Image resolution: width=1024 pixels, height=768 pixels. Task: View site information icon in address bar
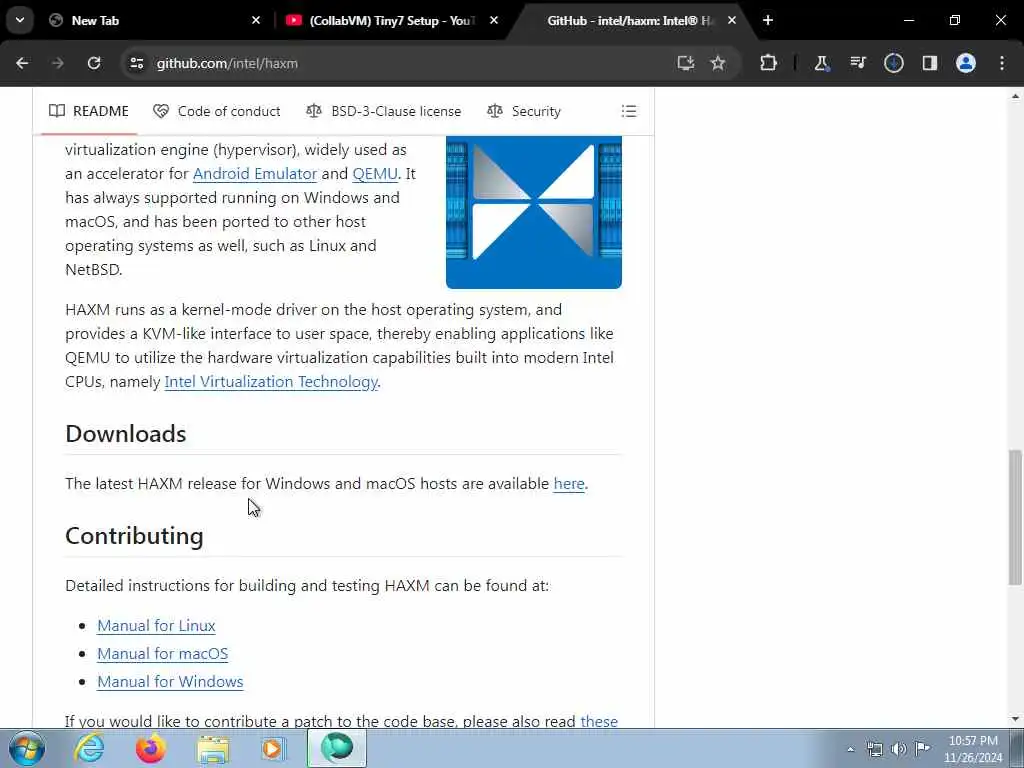(136, 63)
